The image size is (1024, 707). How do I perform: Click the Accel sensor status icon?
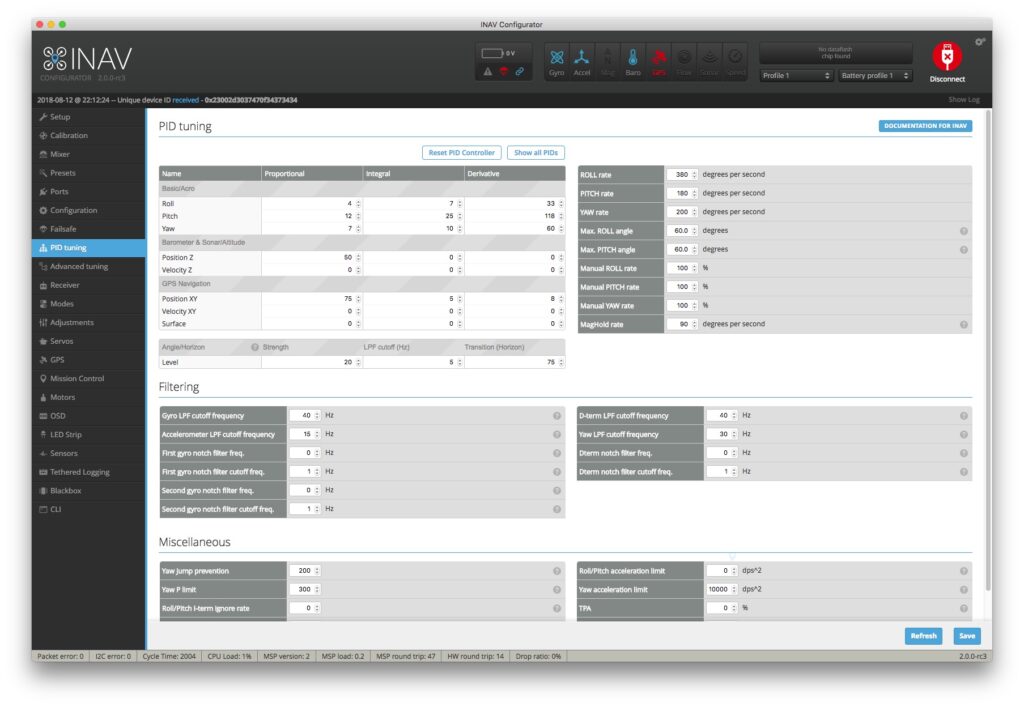click(x=582, y=60)
